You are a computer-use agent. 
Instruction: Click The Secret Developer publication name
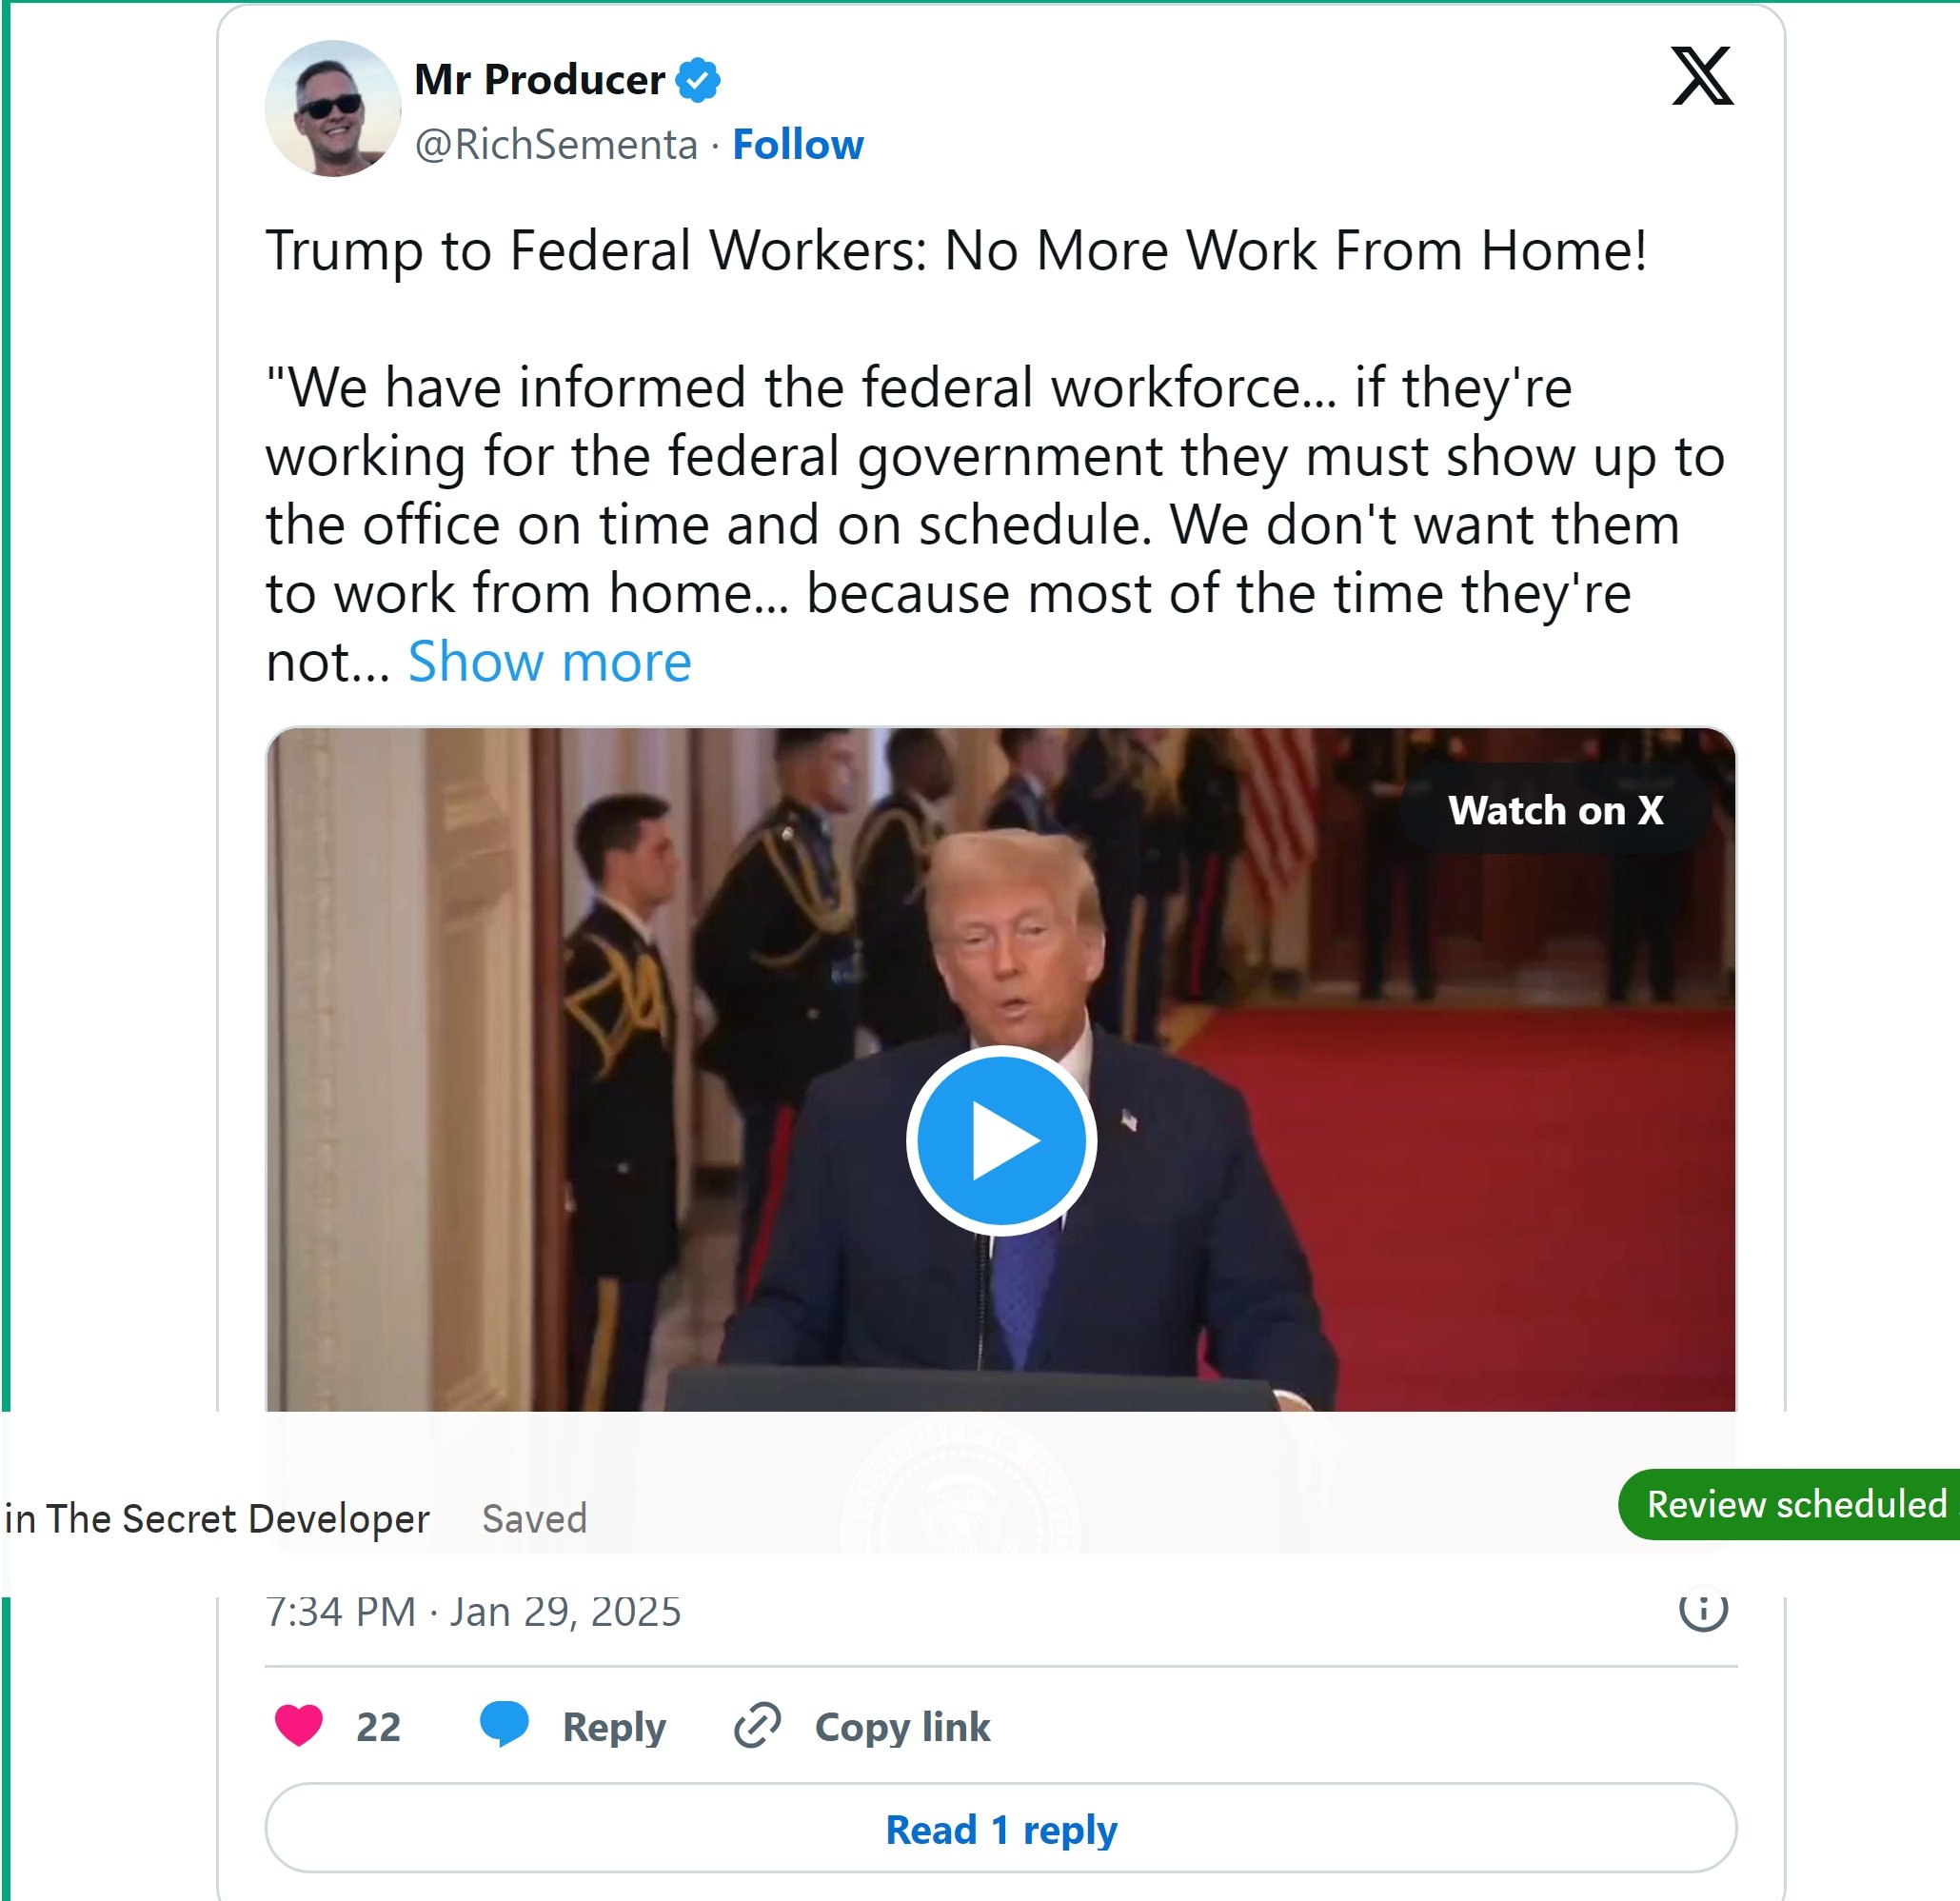click(x=238, y=1519)
